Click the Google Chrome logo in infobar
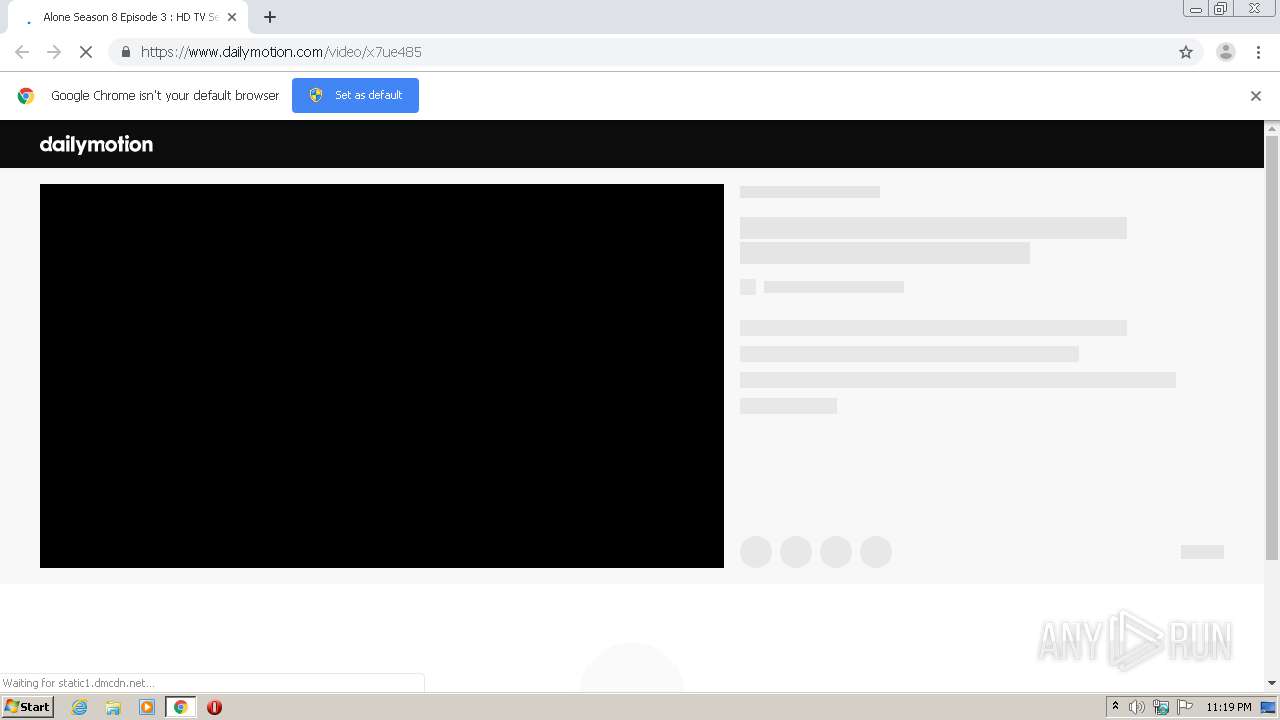Screen dimensions: 1280x720 (x=26, y=96)
